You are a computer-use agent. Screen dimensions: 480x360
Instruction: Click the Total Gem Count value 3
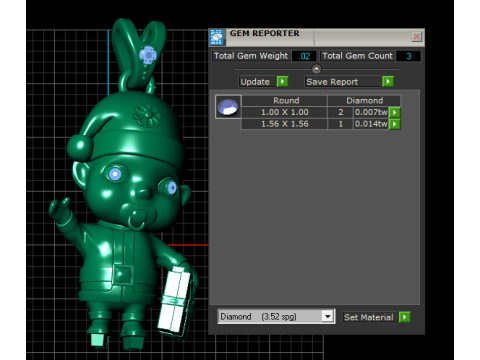pos(408,56)
